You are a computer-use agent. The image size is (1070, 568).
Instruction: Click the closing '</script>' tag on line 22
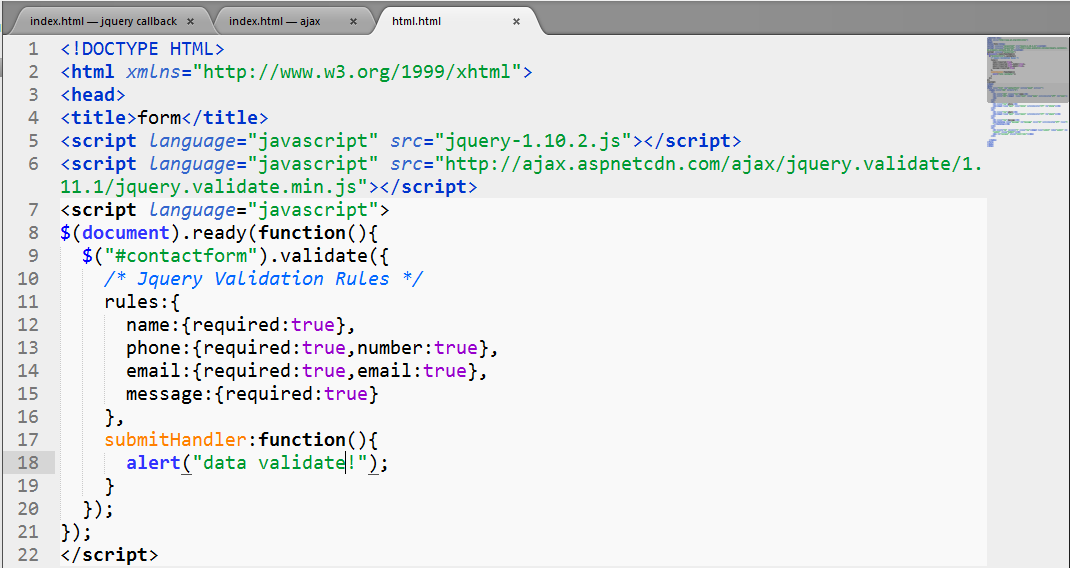point(109,555)
